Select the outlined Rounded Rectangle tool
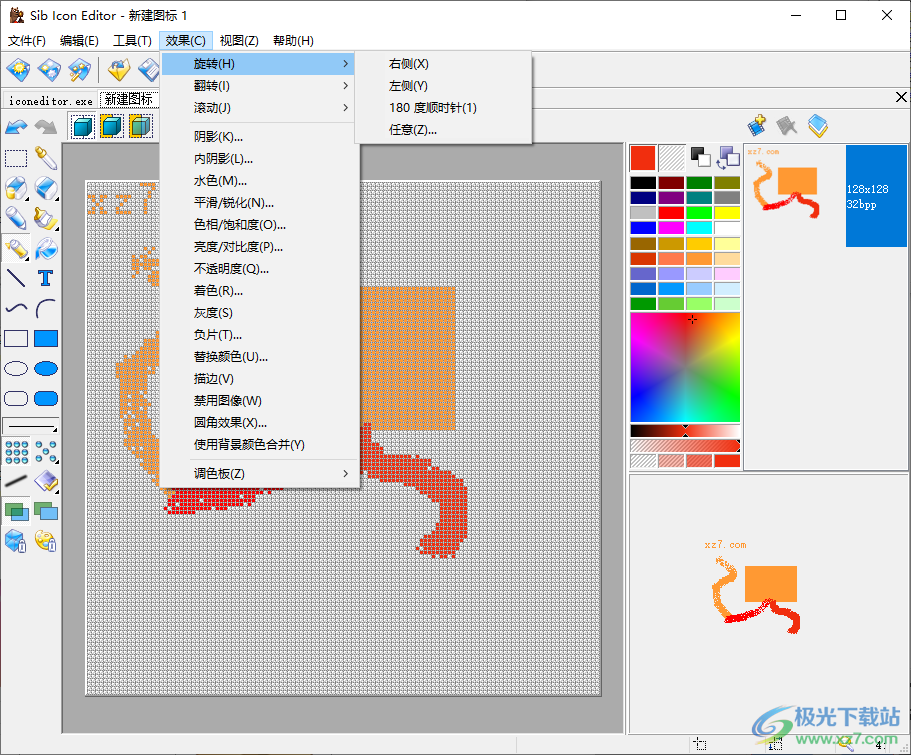Viewport: 911px width, 755px height. click(16, 398)
